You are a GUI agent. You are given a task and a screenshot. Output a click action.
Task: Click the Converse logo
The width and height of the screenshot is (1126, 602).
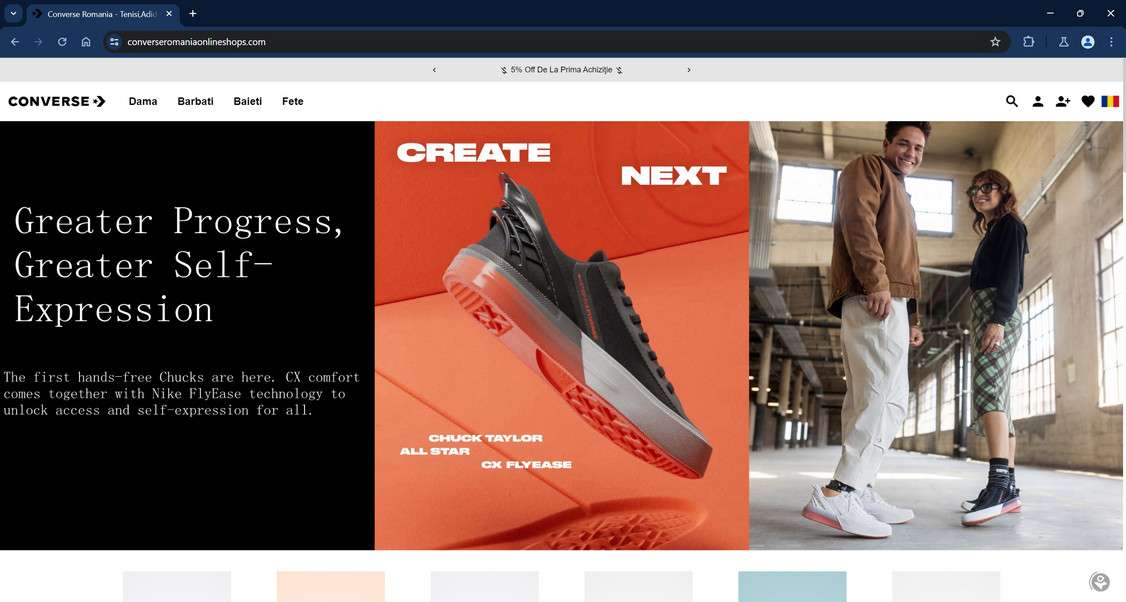57,101
